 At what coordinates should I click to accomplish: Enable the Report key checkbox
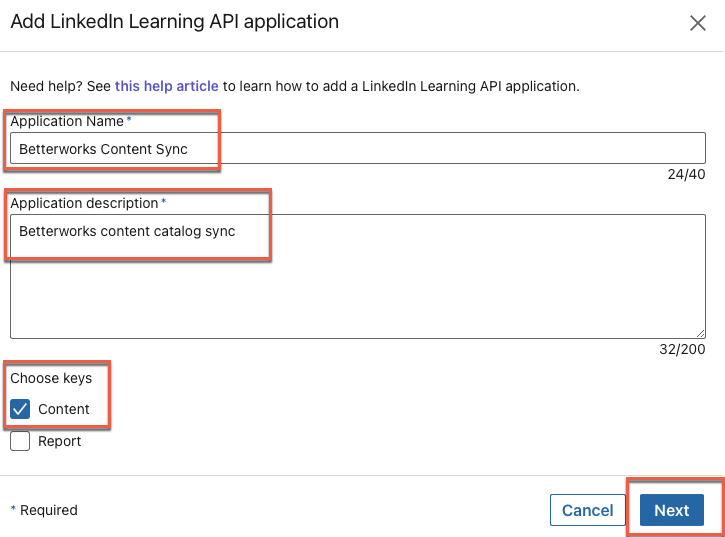click(x=20, y=441)
